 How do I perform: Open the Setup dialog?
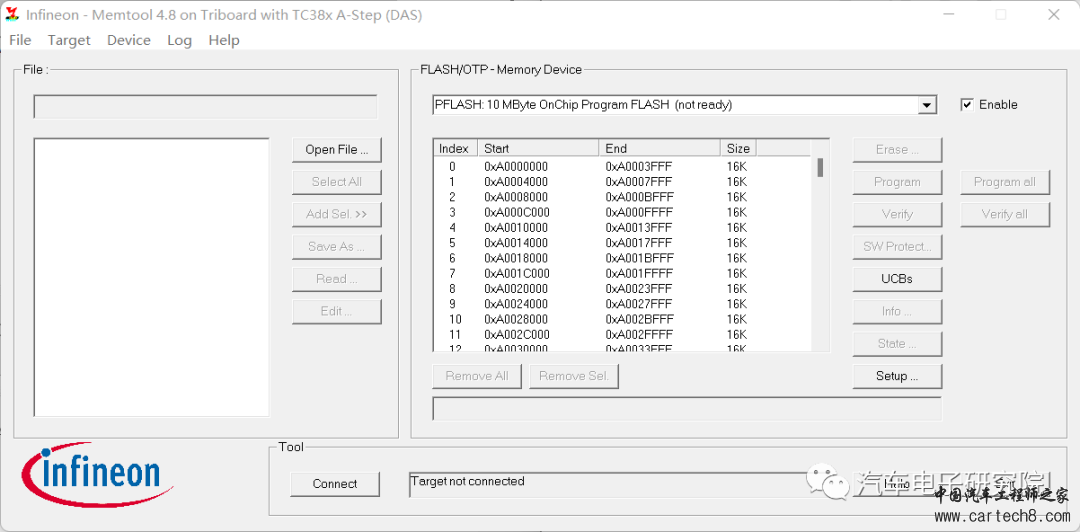pos(897,376)
